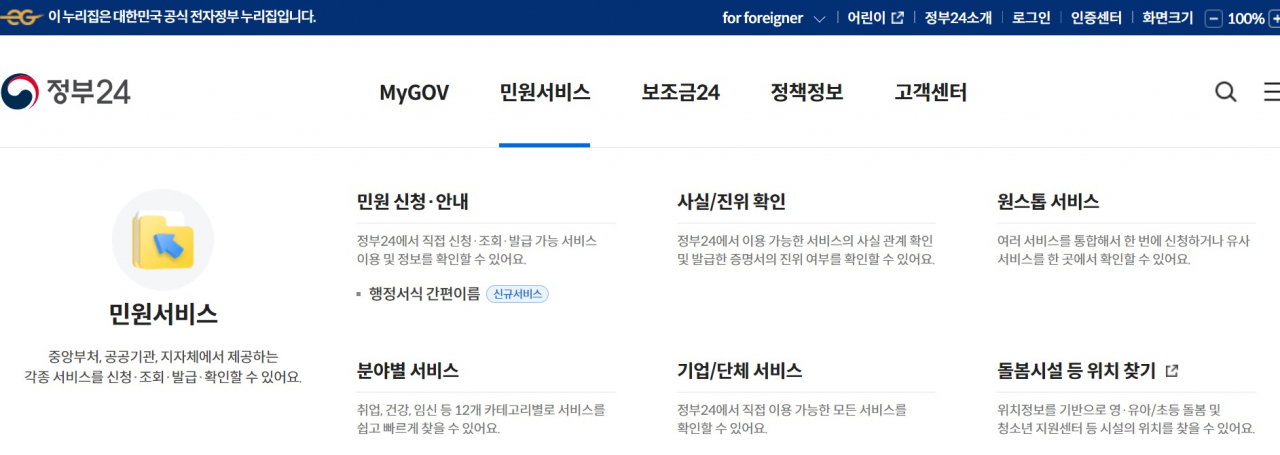Open the 원스톱 서비스 section
Viewport: 1280px width, 455px height.
[x=1048, y=201]
